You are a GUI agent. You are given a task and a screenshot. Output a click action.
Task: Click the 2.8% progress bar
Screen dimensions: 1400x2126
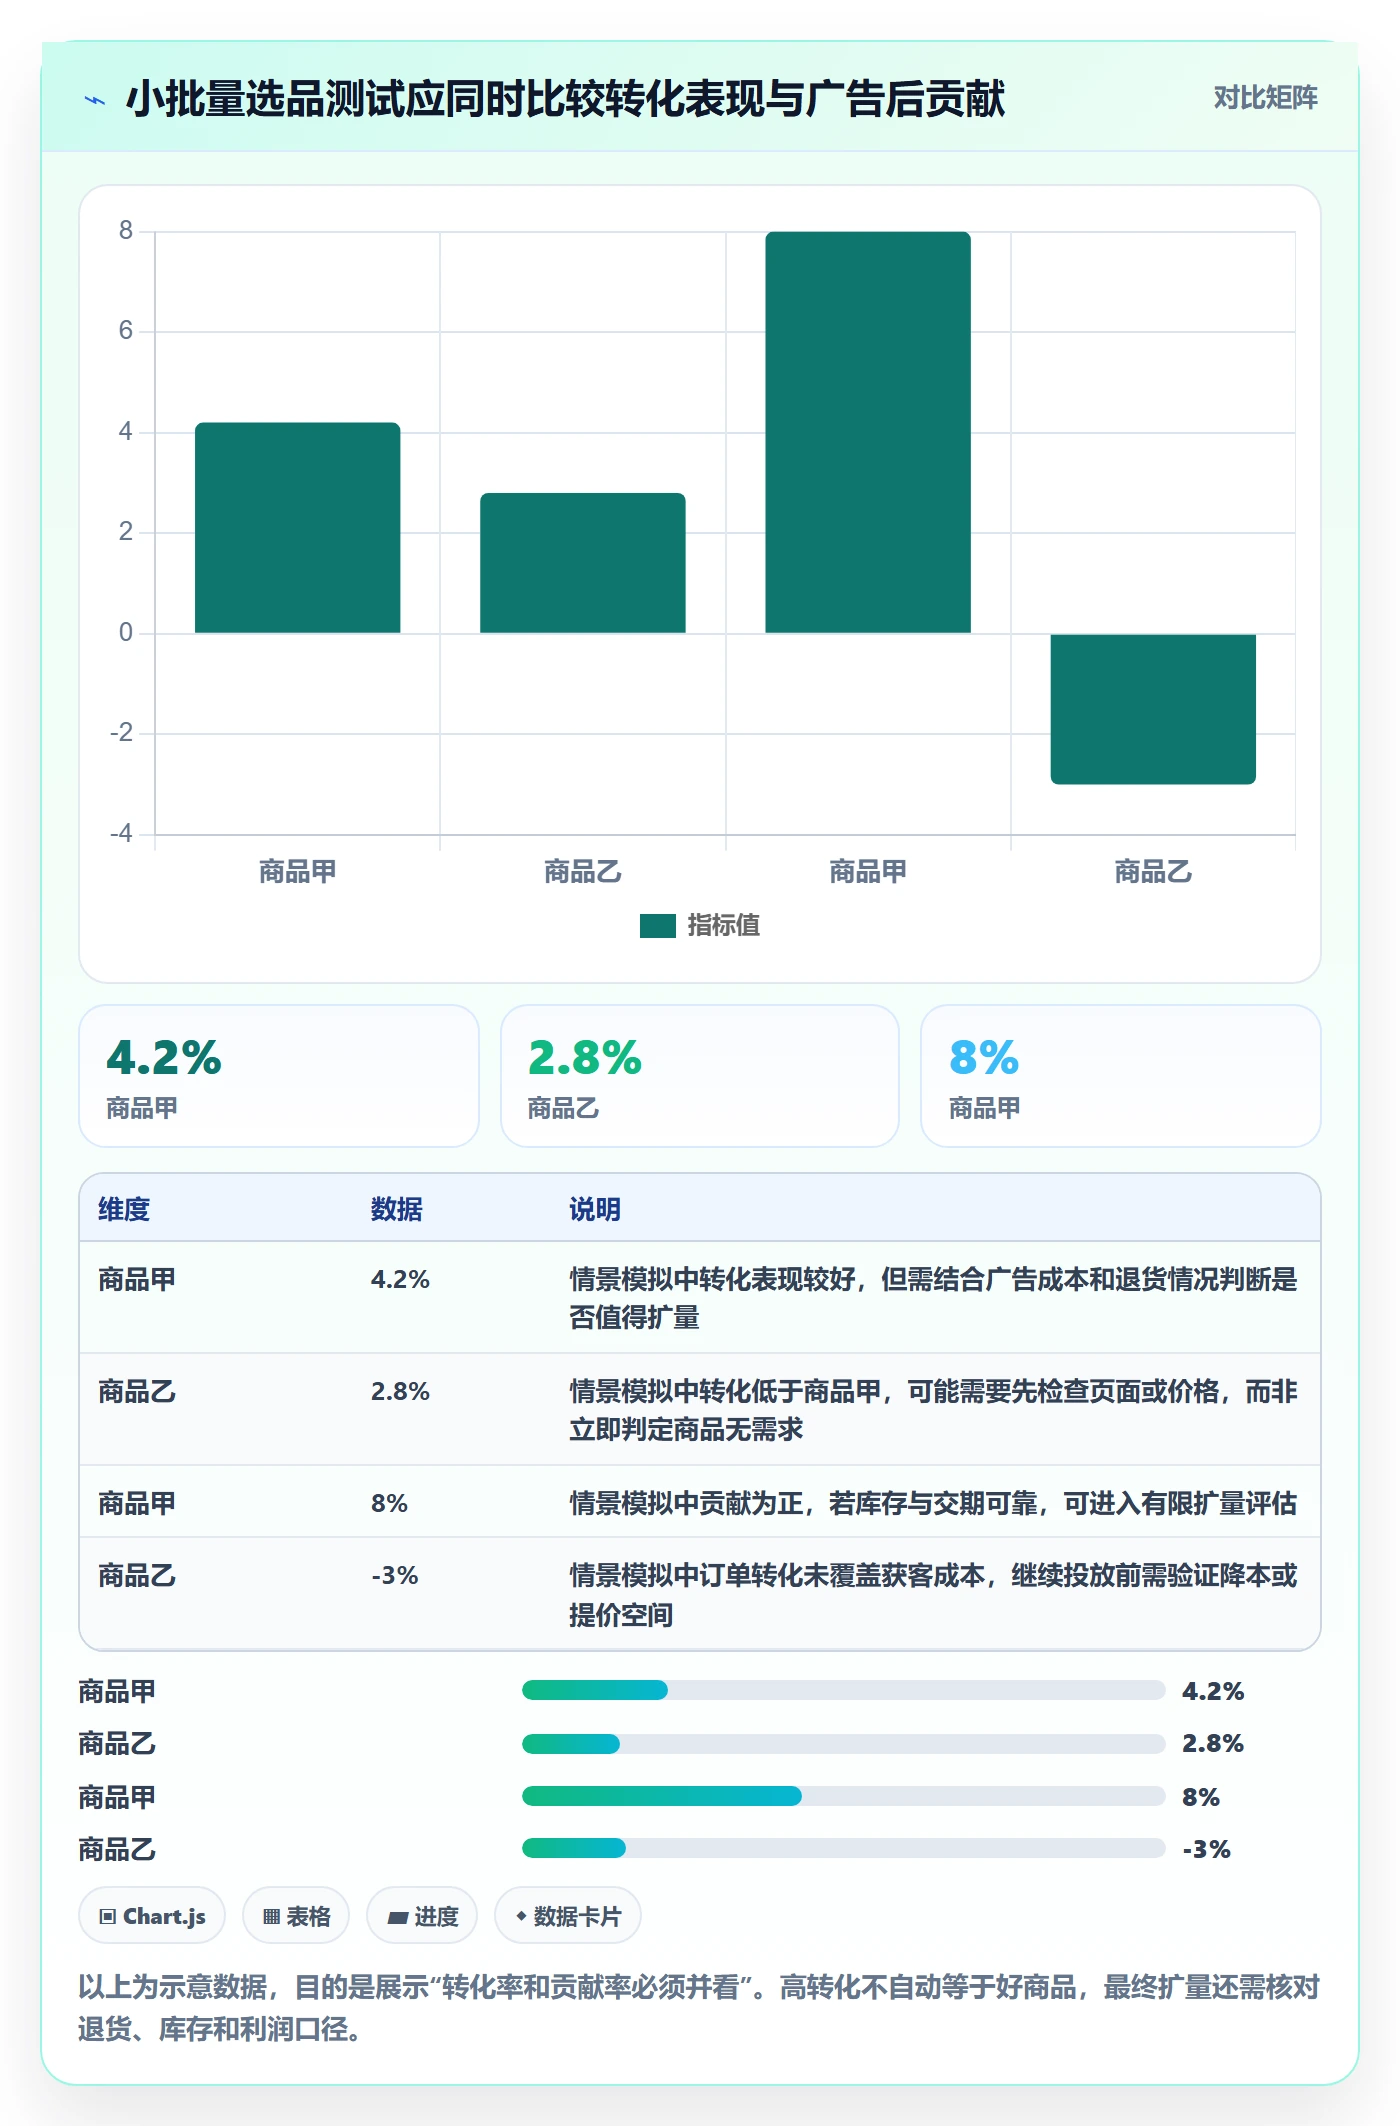point(844,1744)
